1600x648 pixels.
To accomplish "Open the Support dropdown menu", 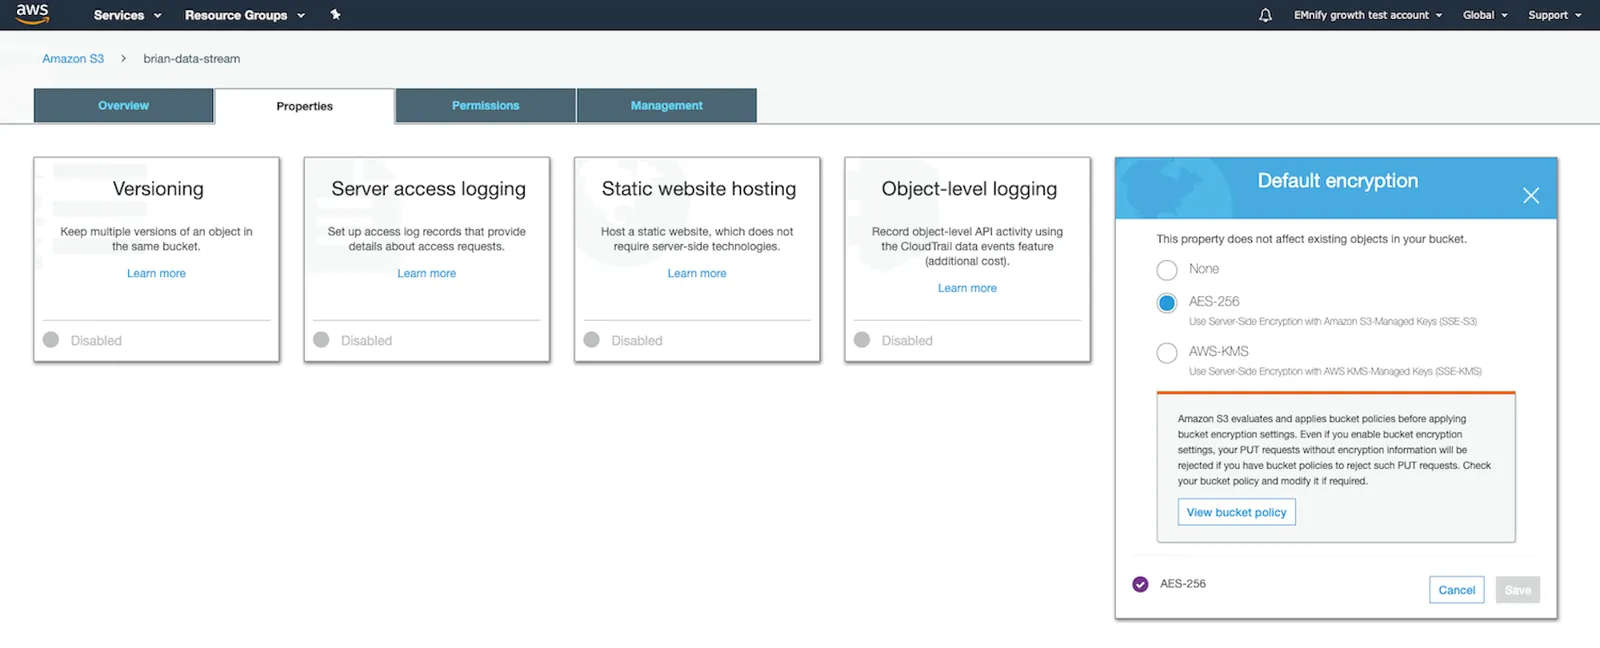I will pyautogui.click(x=1555, y=15).
